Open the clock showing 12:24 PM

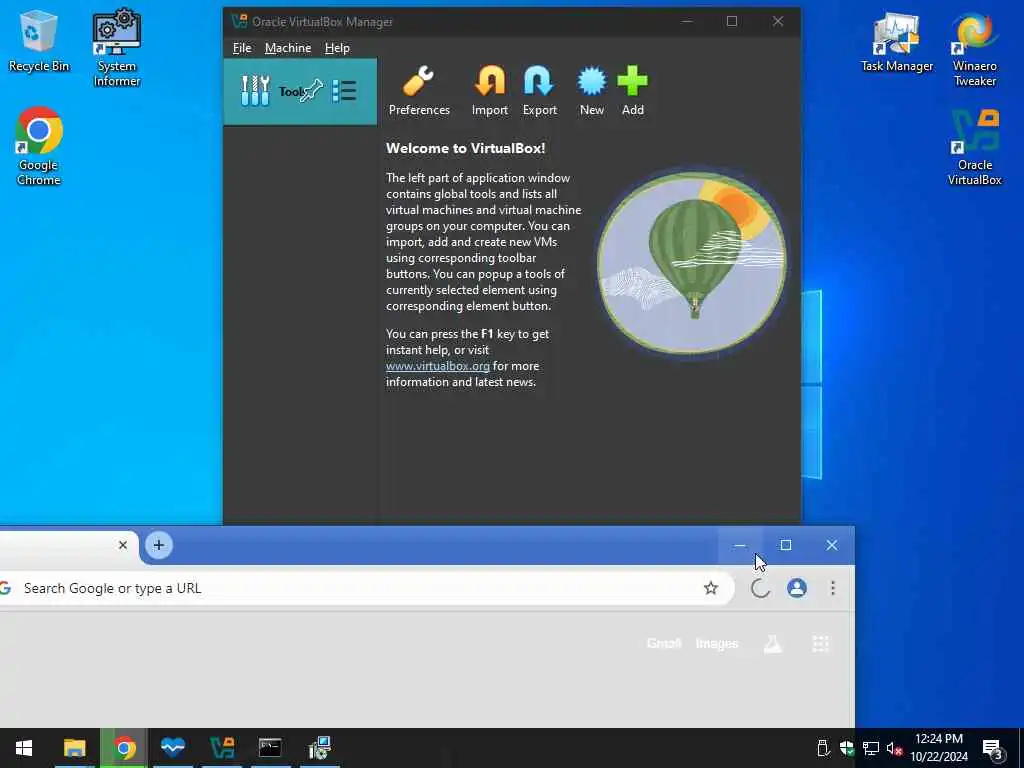pos(938,748)
